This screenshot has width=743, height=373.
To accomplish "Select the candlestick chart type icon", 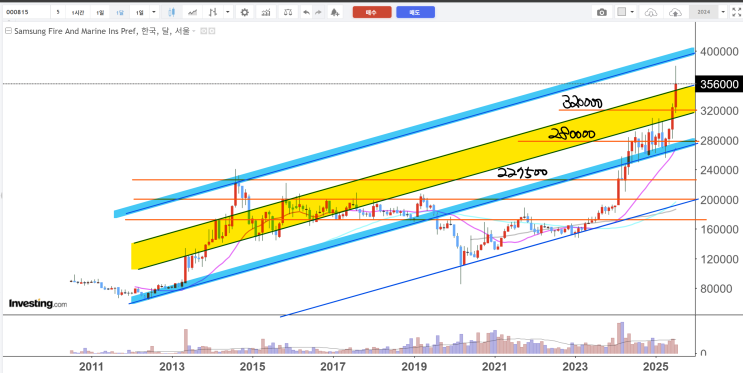I will point(172,12).
